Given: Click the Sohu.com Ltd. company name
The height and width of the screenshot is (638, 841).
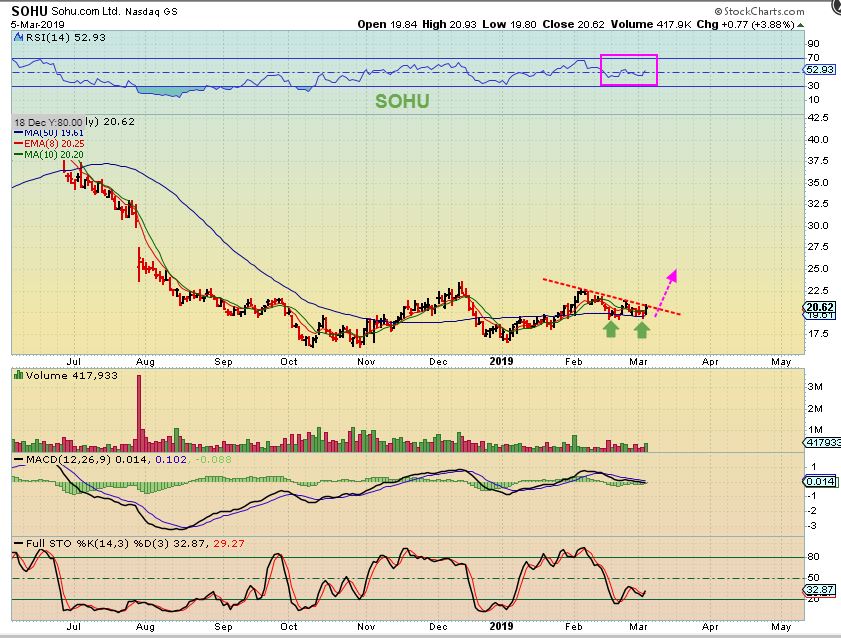Looking at the screenshot, I should (x=86, y=11).
